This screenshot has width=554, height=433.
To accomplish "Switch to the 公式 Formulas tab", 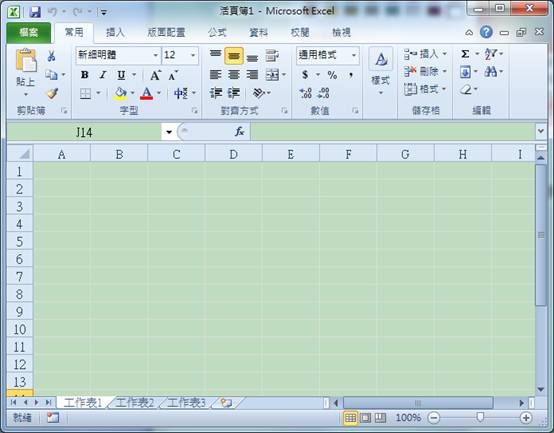I will 217,32.
